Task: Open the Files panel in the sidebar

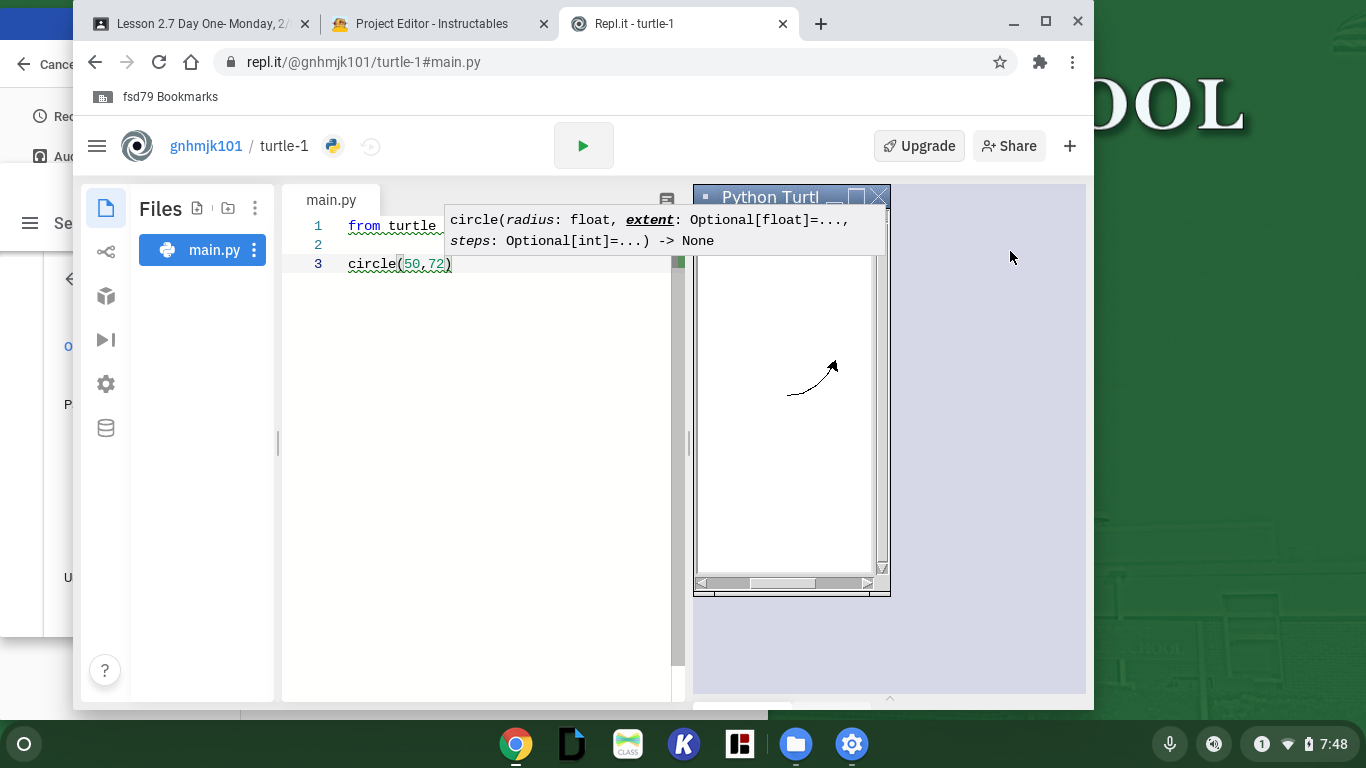Action: (105, 206)
